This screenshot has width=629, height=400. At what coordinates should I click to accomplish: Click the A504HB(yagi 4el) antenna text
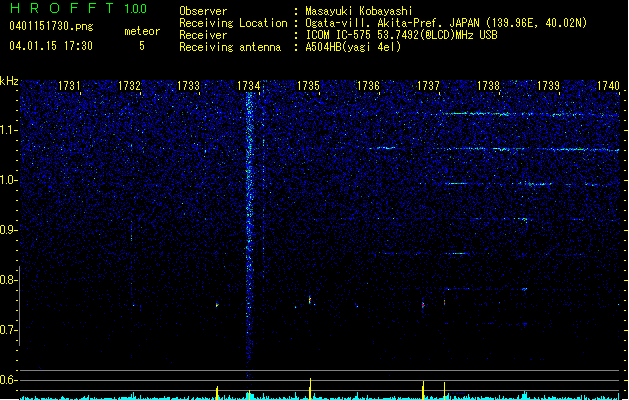(x=353, y=47)
